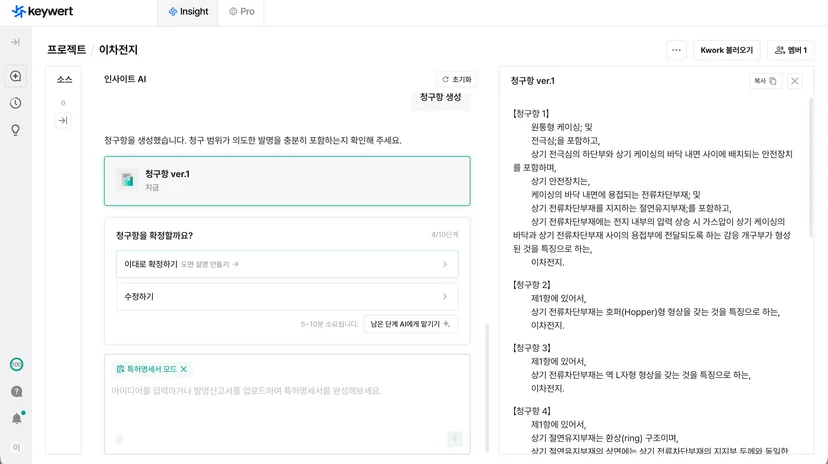
Task: Click the 【청구항 3】 heading
Action: coord(532,348)
